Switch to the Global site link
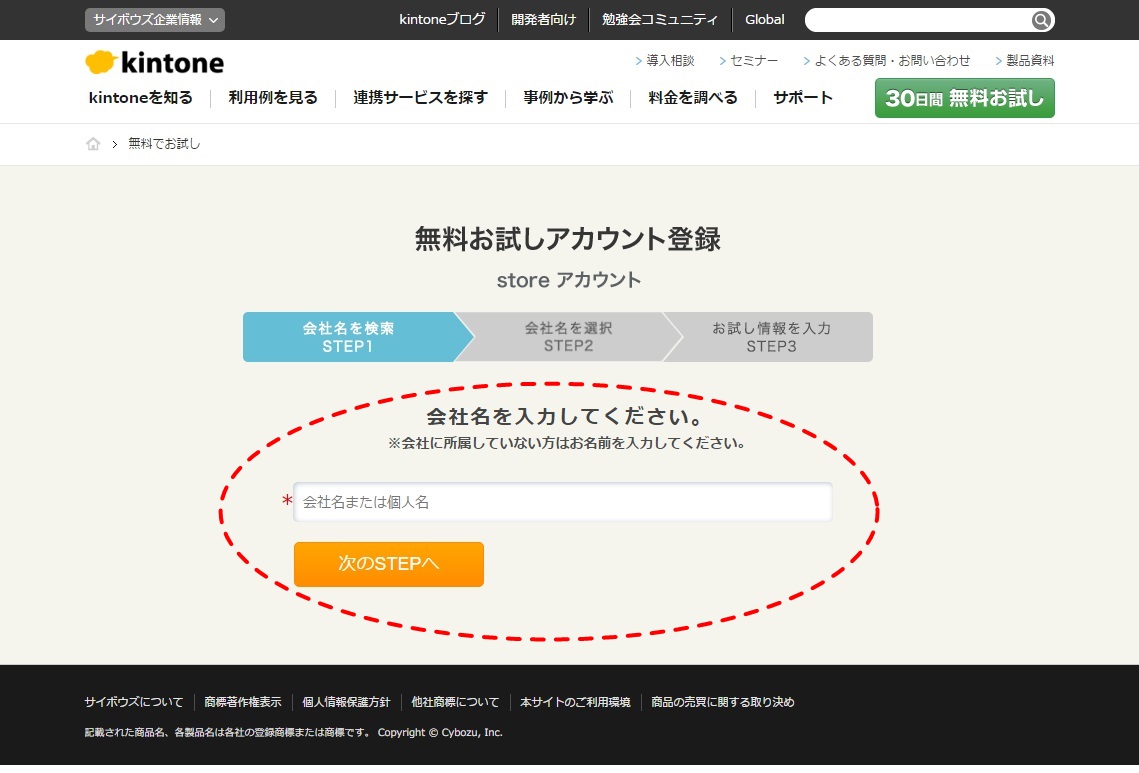This screenshot has height=773, width=1139. coord(764,20)
